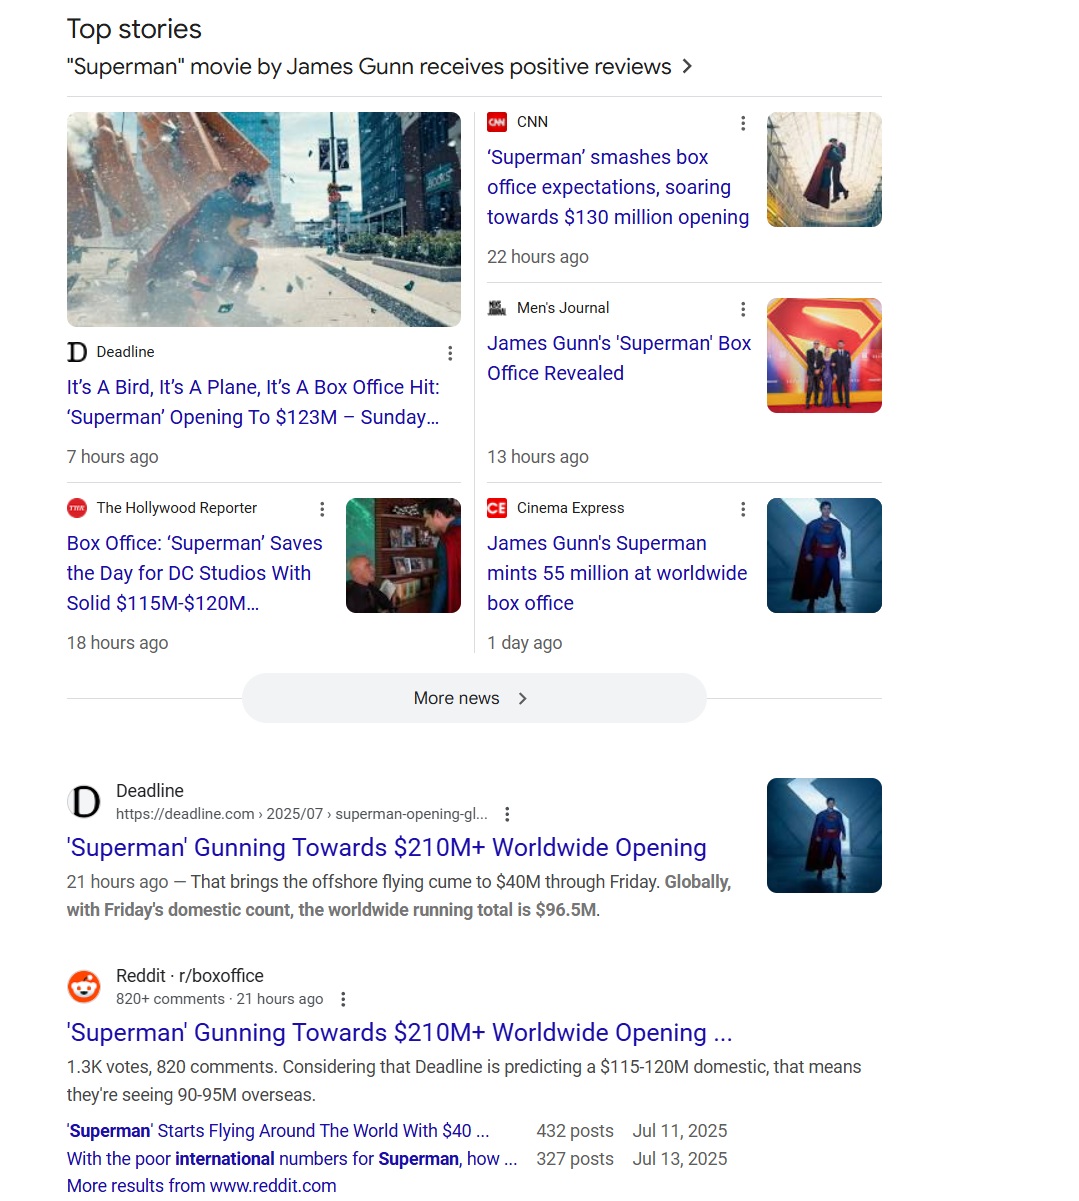The height and width of the screenshot is (1201, 1079).
Task: Open 'It's A Bird, It's A Plane' Deadline article
Action: [x=253, y=402]
